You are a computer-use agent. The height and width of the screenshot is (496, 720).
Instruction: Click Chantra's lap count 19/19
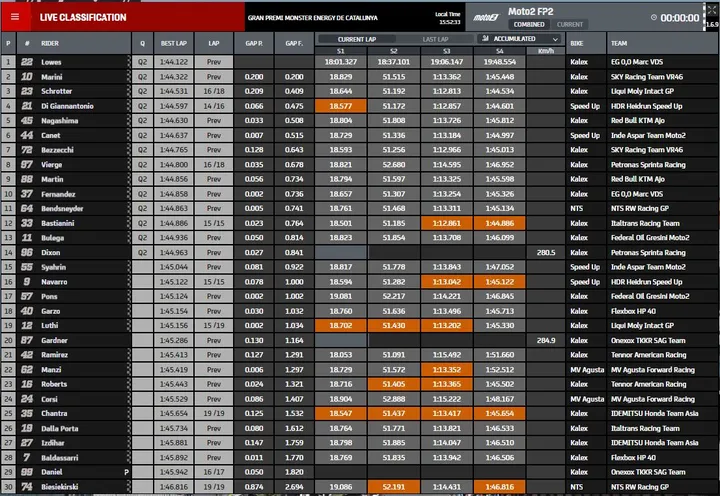point(214,413)
